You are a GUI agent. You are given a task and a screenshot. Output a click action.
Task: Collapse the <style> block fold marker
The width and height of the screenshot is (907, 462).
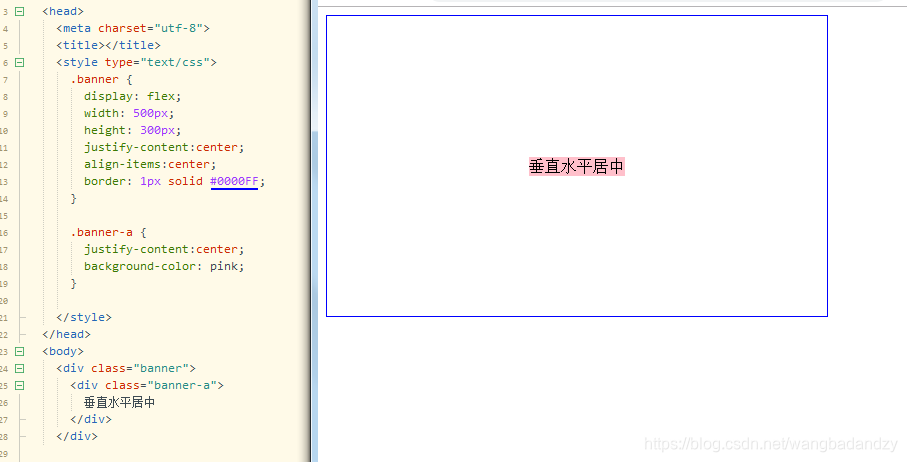click(x=20, y=62)
